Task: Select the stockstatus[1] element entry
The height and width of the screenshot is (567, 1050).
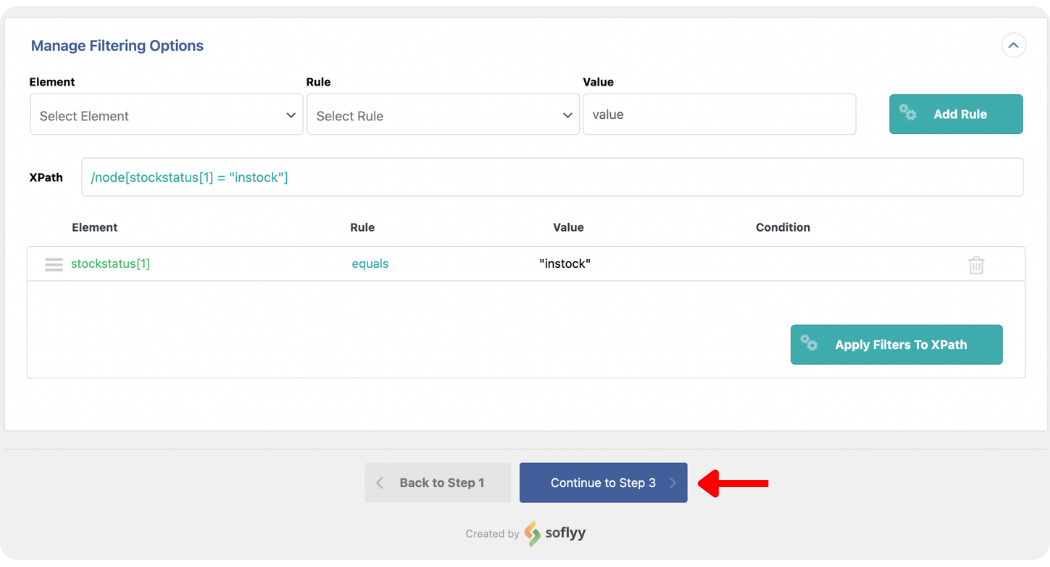Action: (110, 264)
